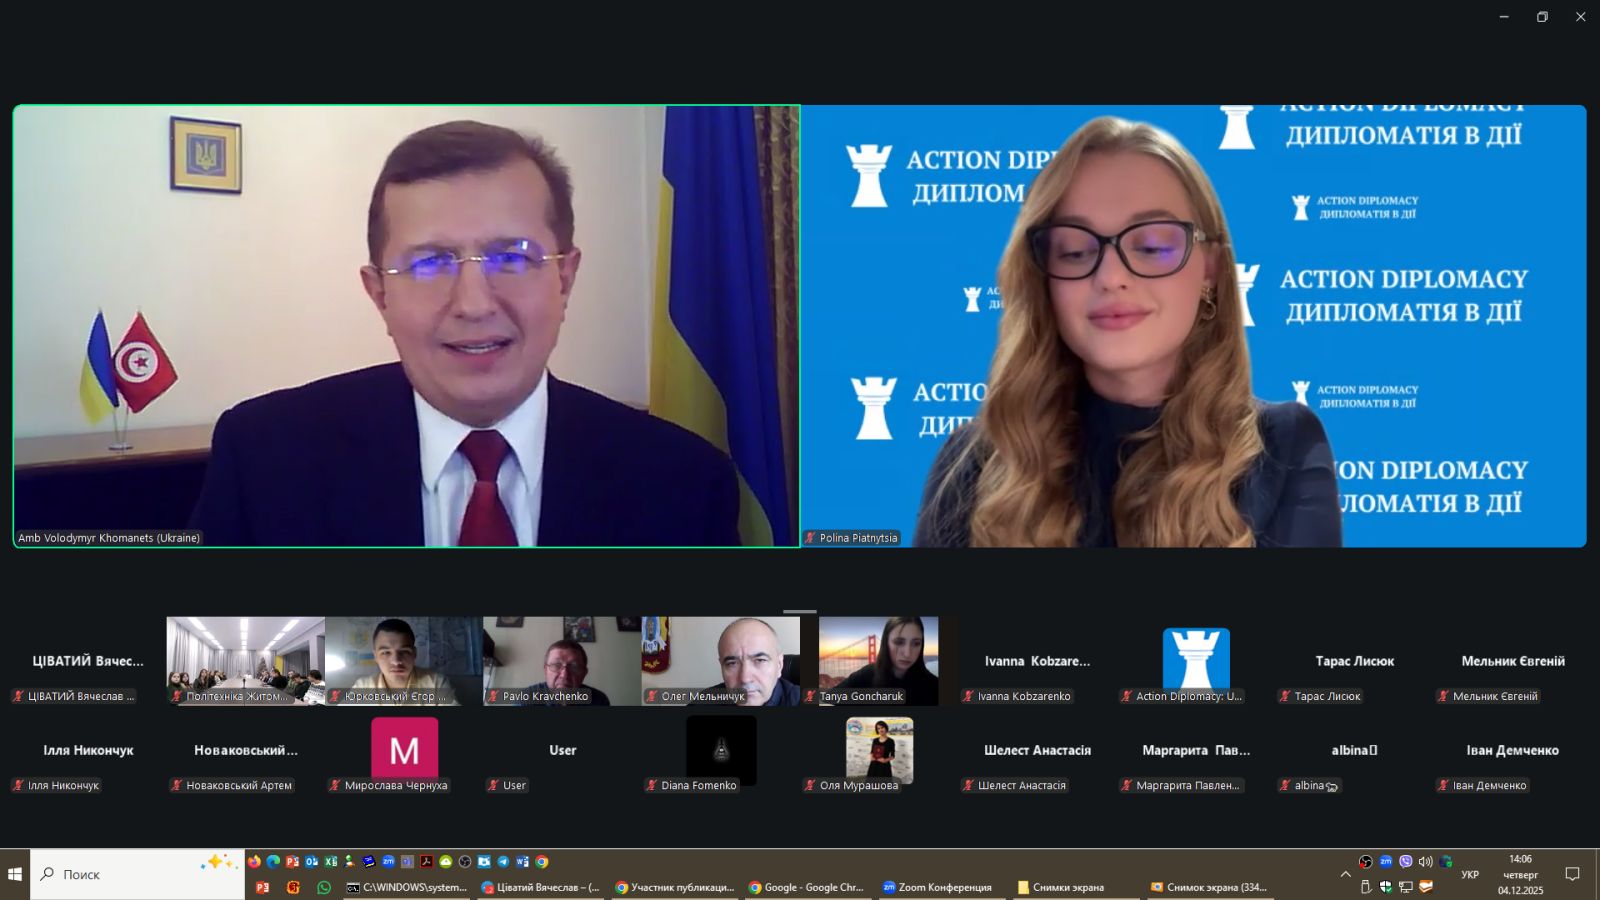Open the clock and calendar flyout
Screen dimensions: 1600x900
[1520, 874]
